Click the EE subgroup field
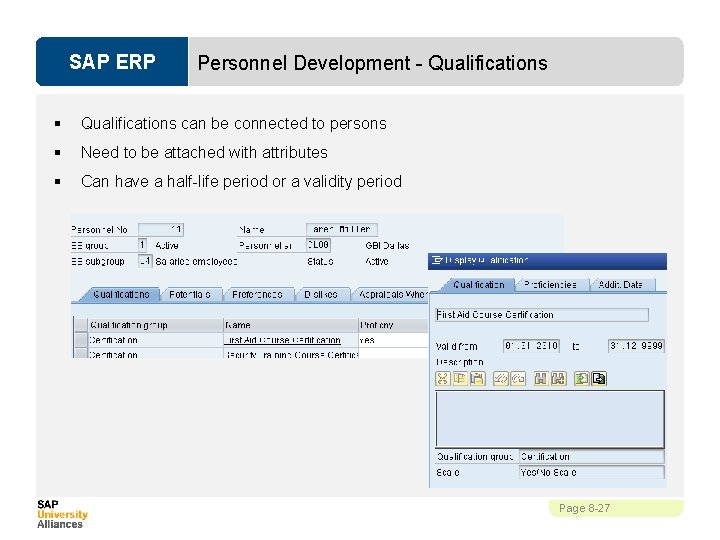This screenshot has width=720, height=540. [145, 261]
